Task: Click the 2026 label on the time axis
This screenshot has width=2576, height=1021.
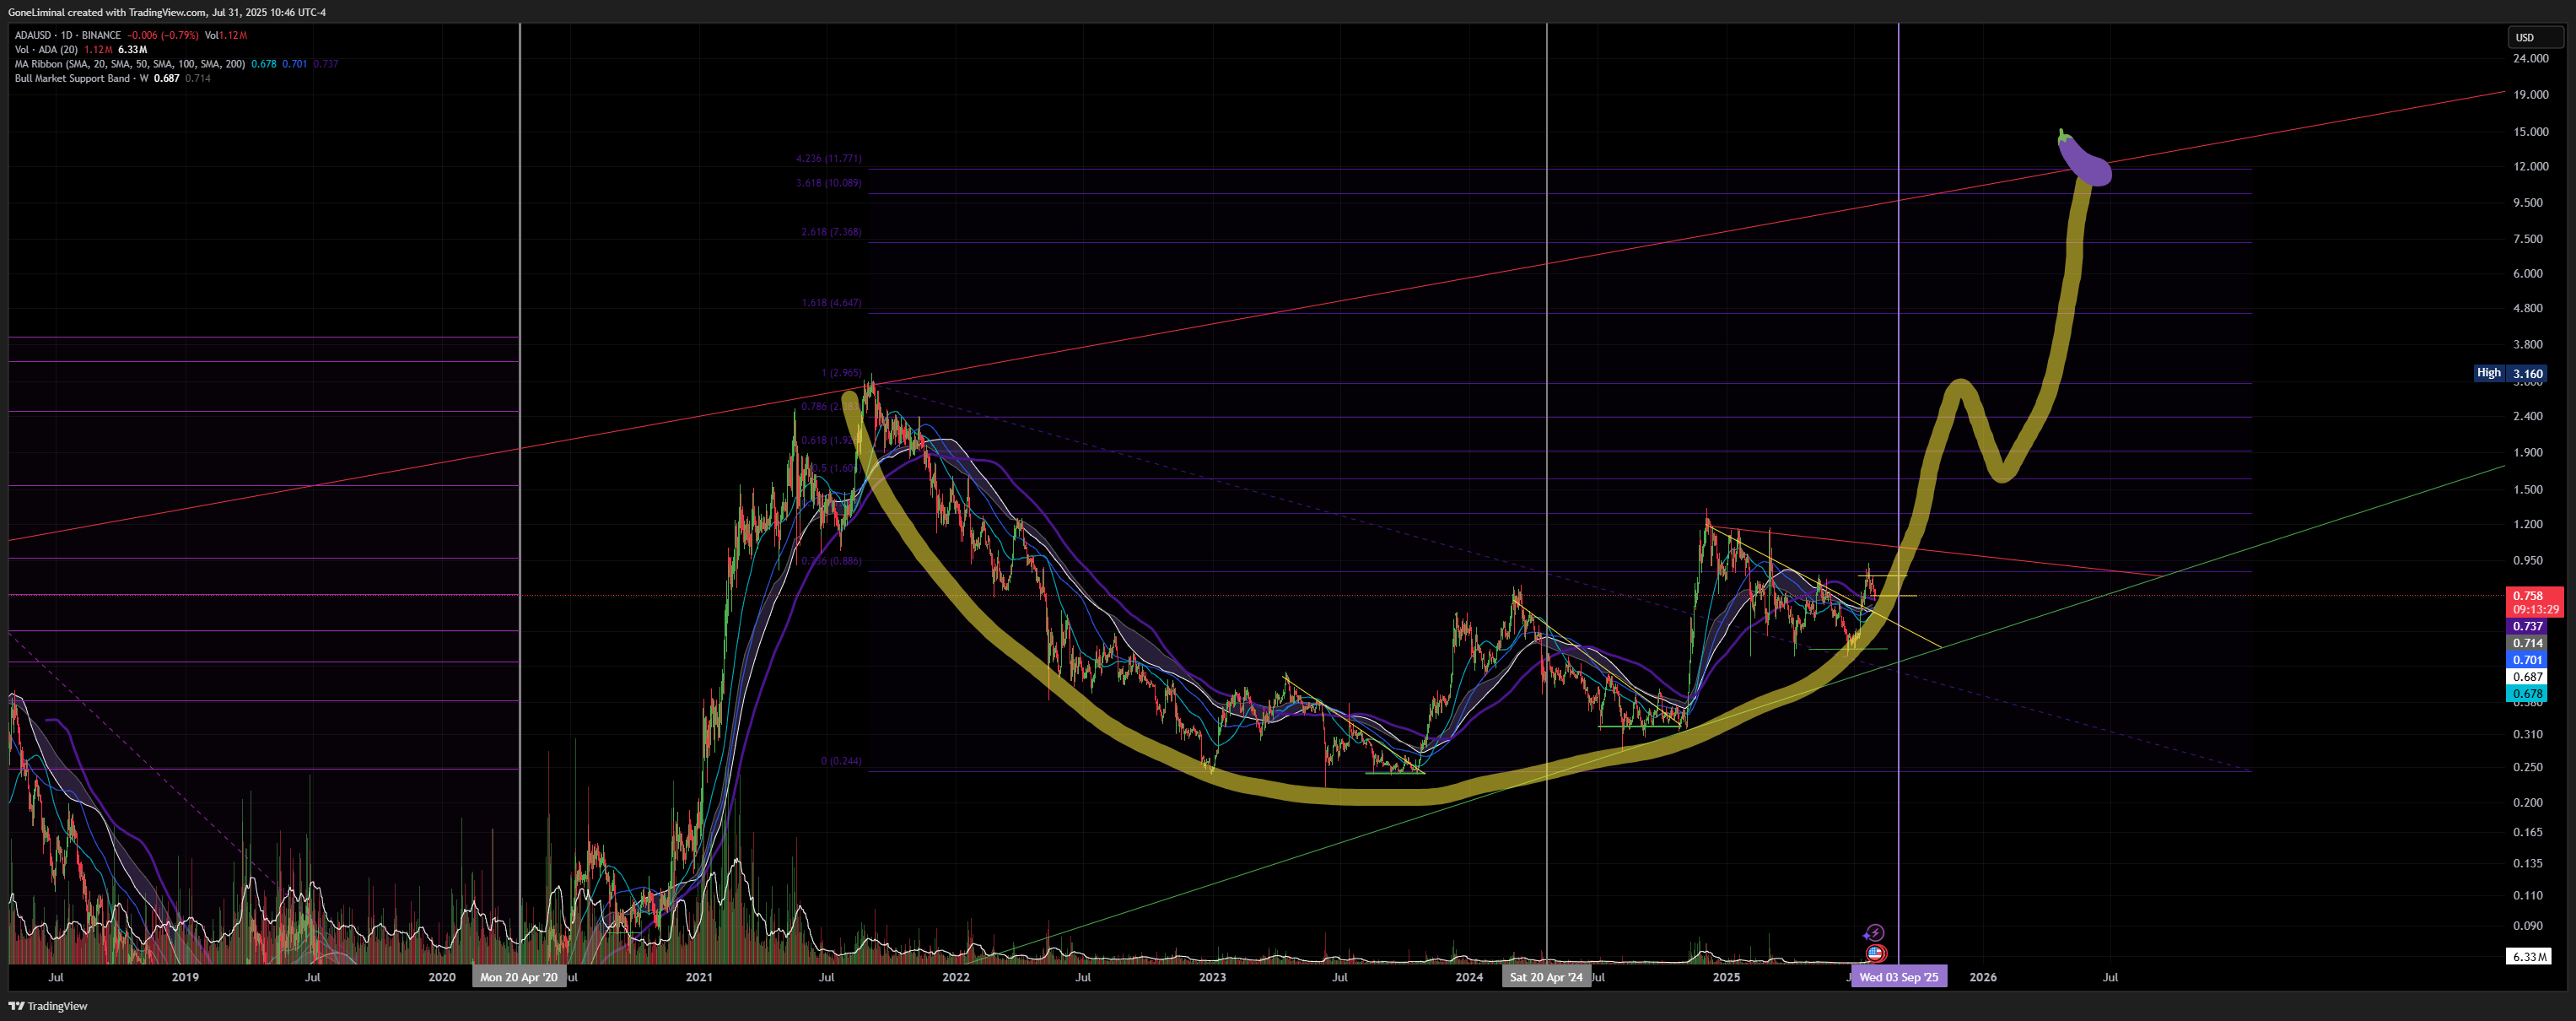Action: pyautogui.click(x=1983, y=977)
